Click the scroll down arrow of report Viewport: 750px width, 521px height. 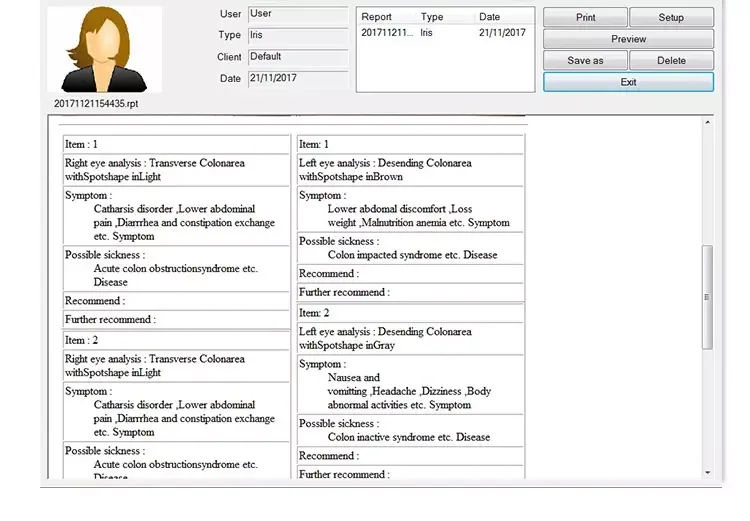click(708, 471)
